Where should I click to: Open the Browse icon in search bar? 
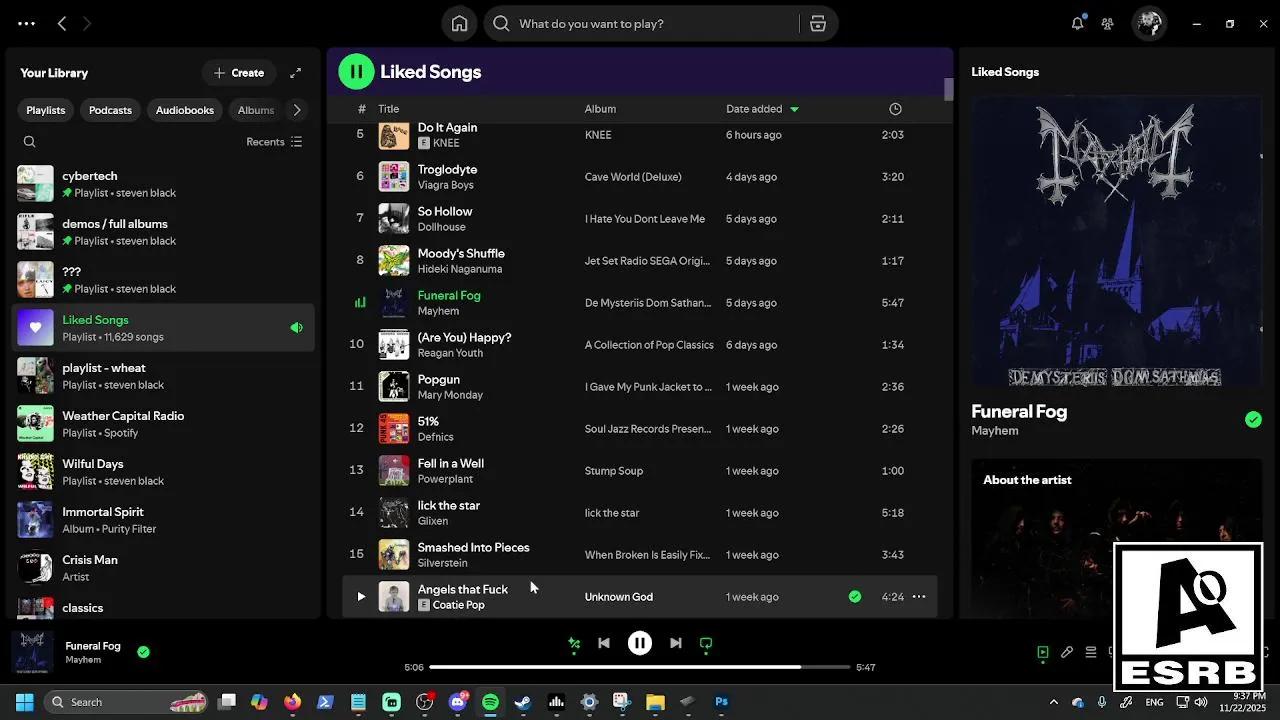[x=818, y=24]
